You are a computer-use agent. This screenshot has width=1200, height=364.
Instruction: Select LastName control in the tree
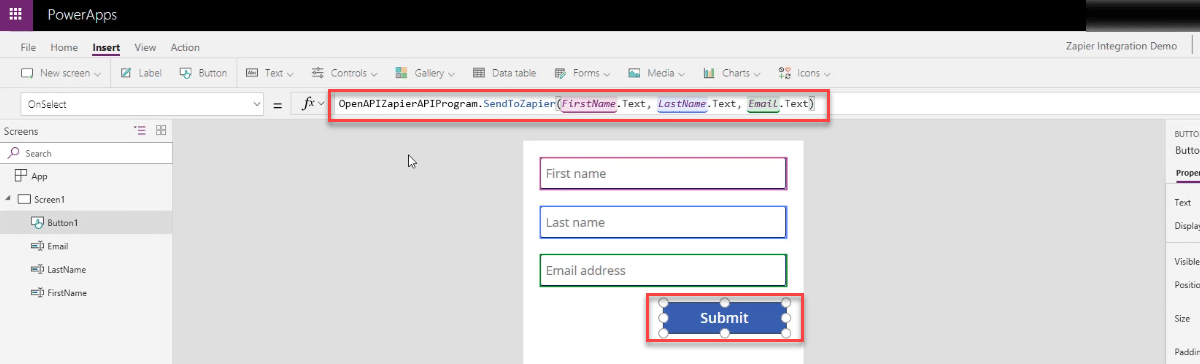pos(66,269)
